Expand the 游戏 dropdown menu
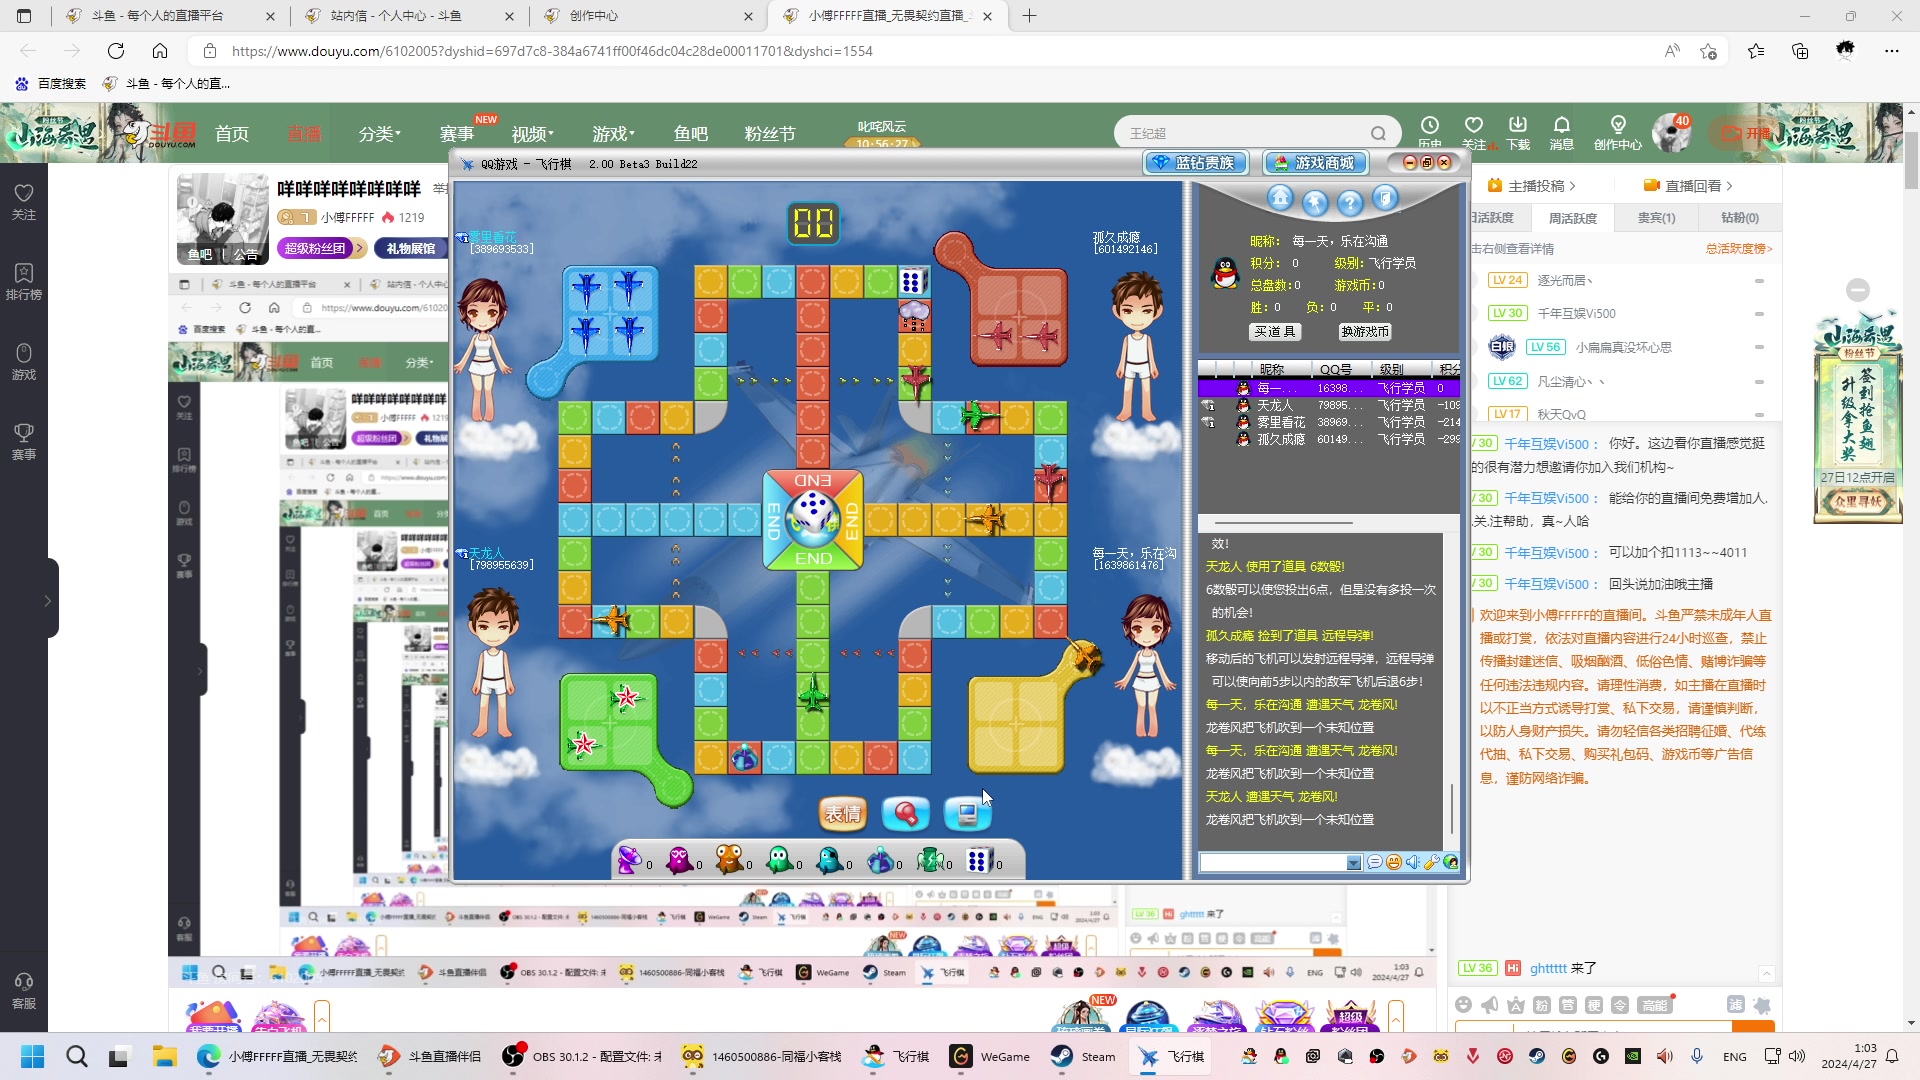This screenshot has width=1920, height=1080. 613,134
